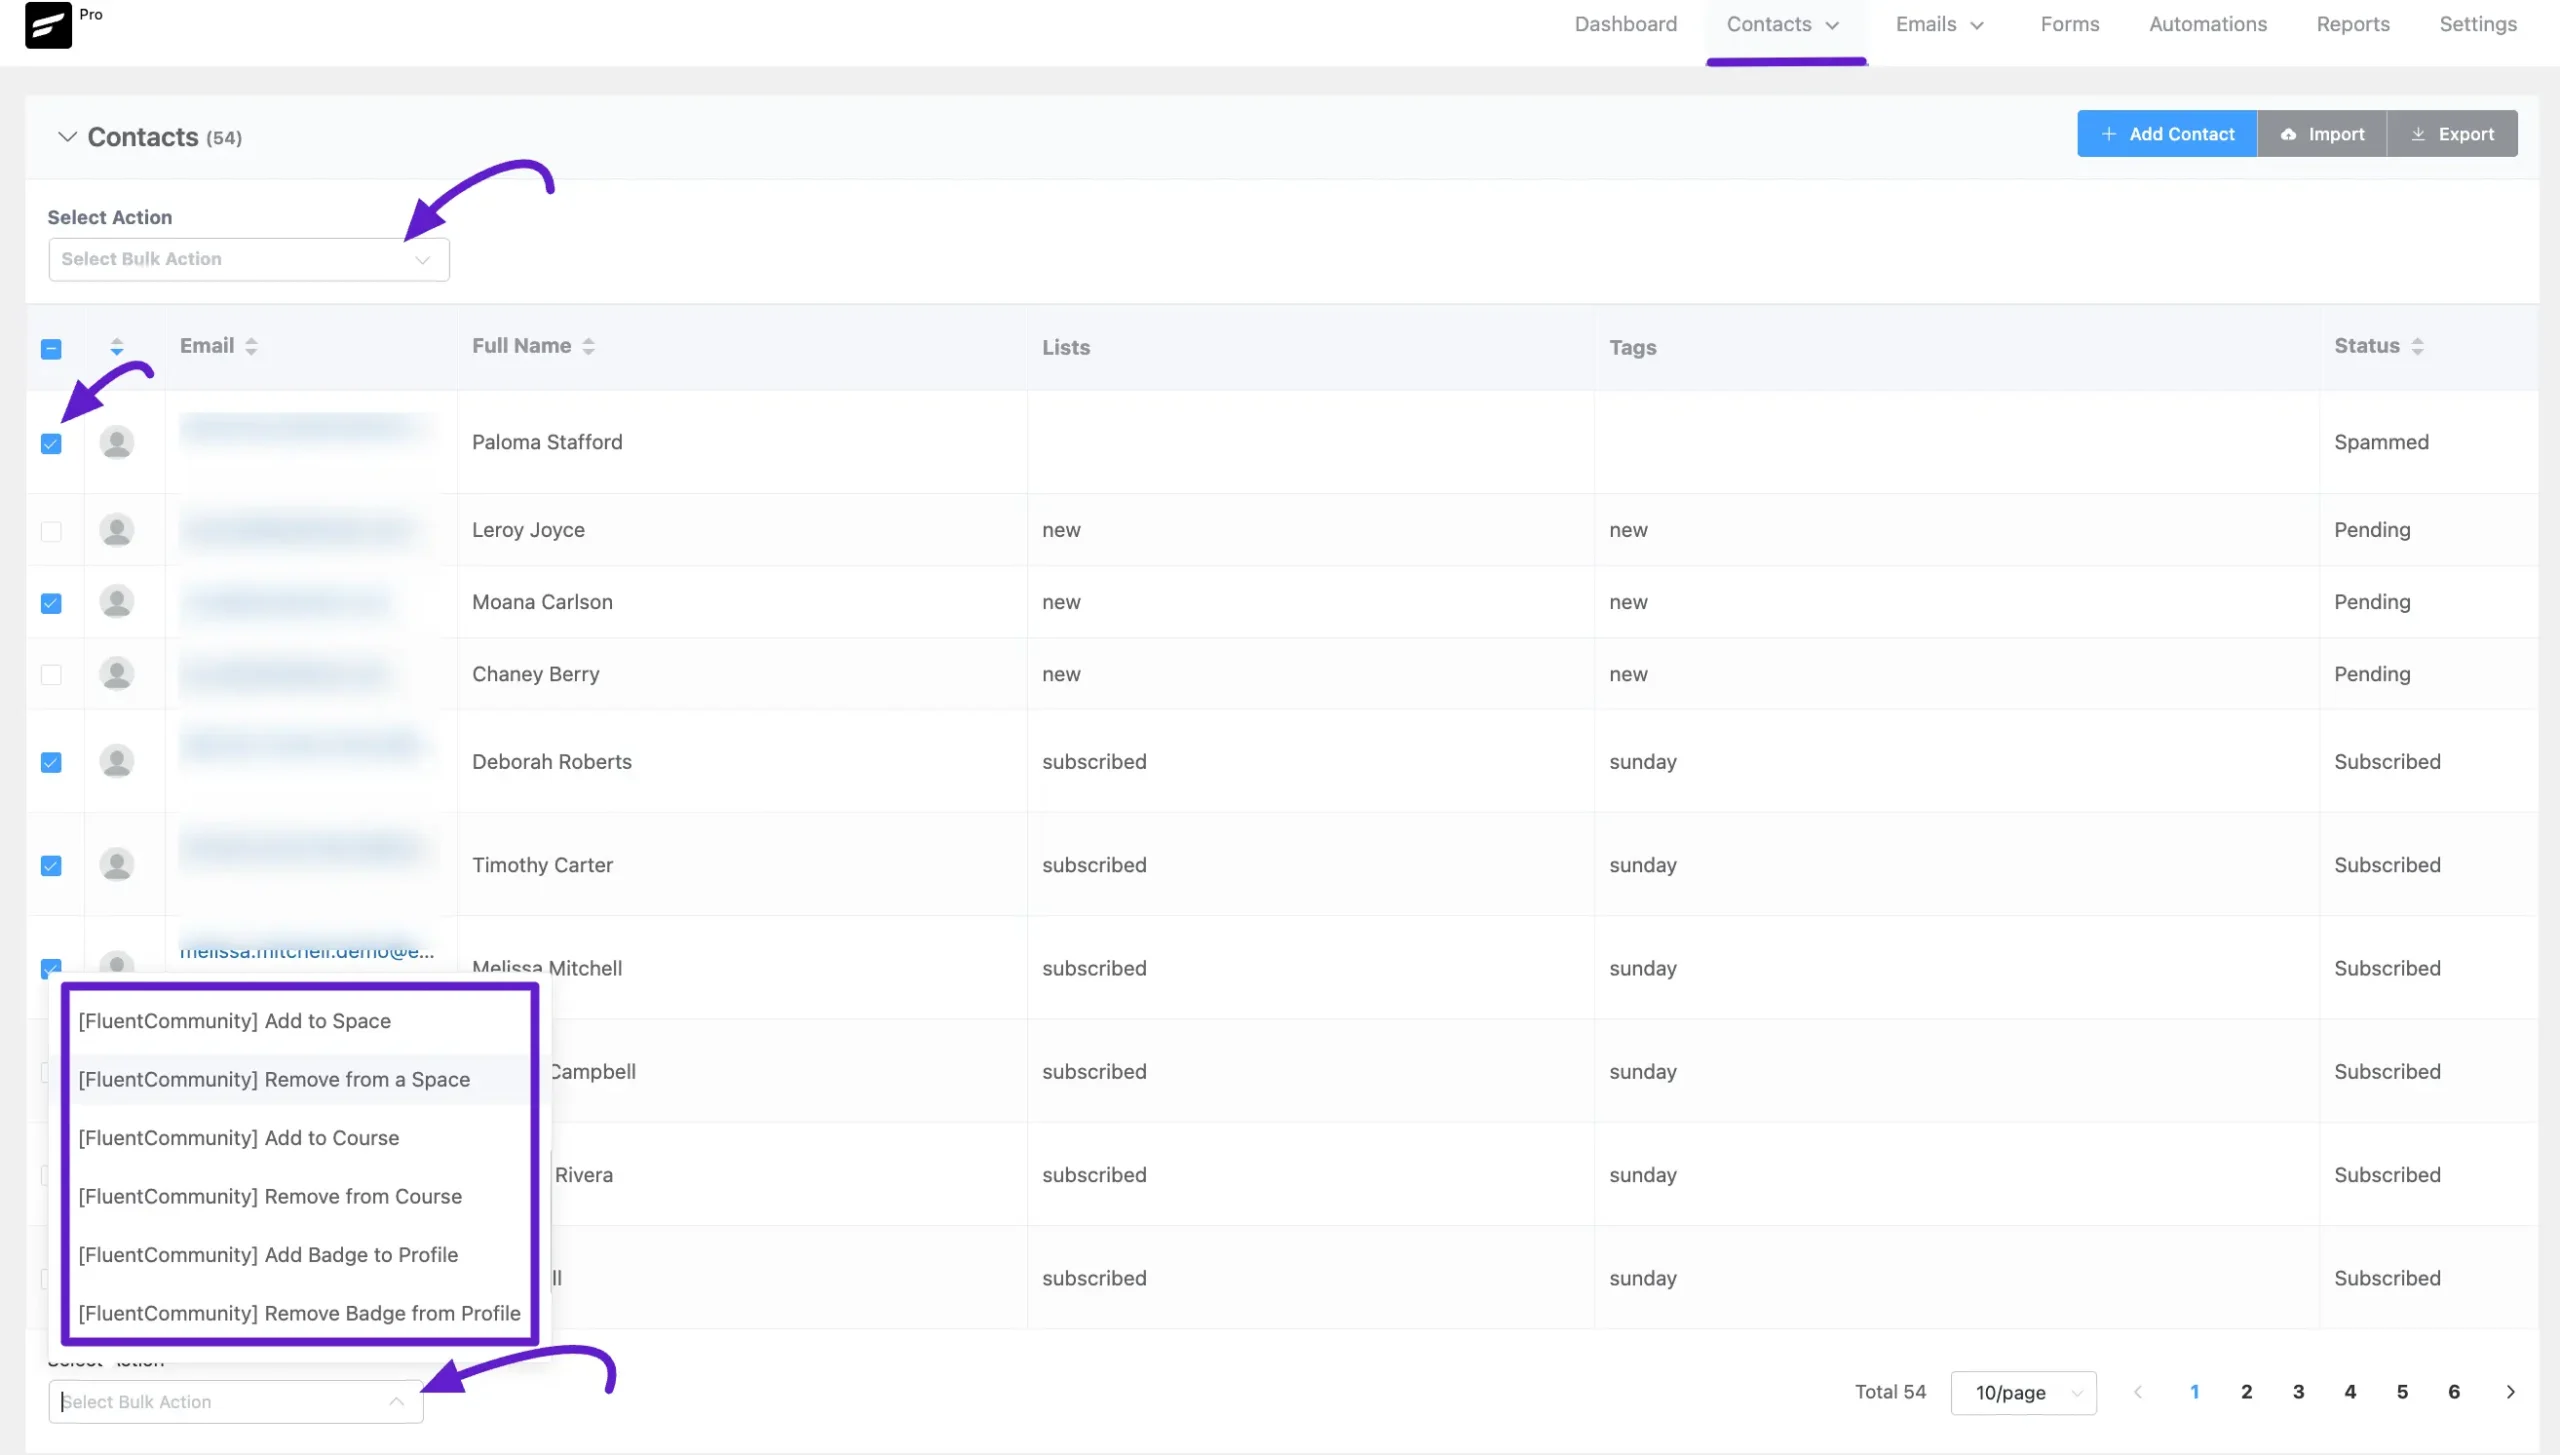Click the melissa.mitchell.demo email link
Screen dimensions: 2560x1455
click(306, 951)
